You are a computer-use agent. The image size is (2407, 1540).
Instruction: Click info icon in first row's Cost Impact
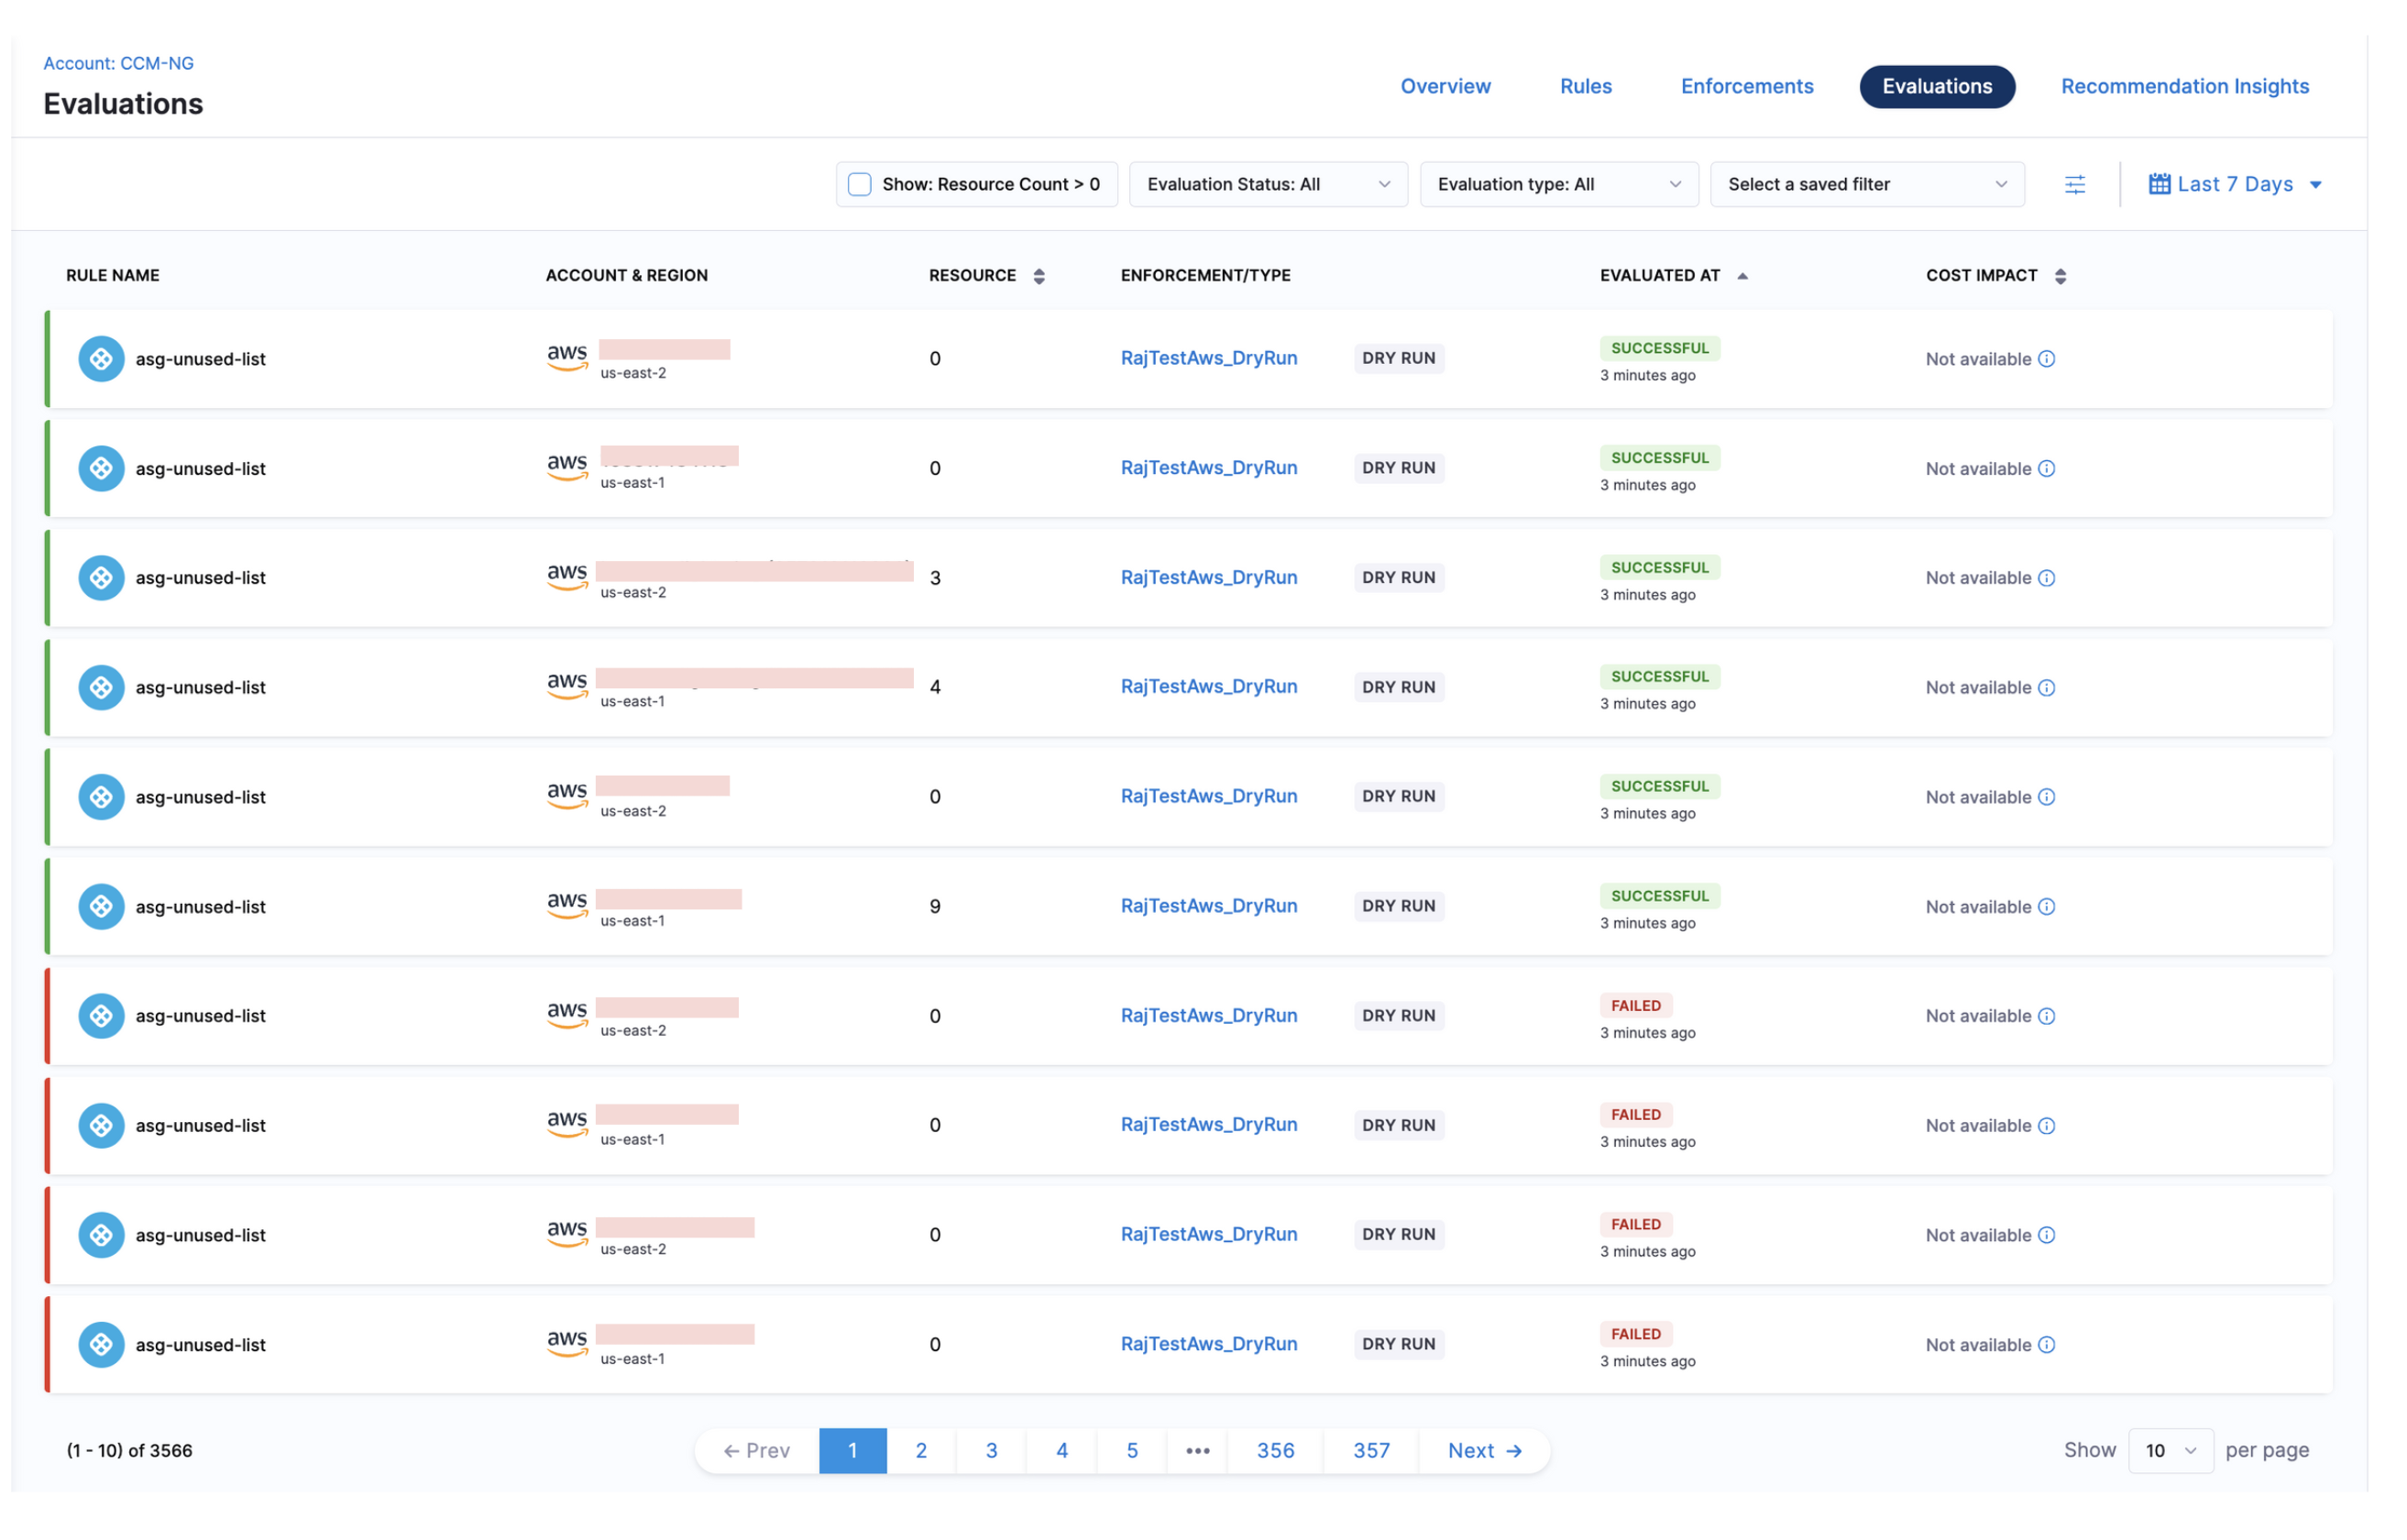2046,359
